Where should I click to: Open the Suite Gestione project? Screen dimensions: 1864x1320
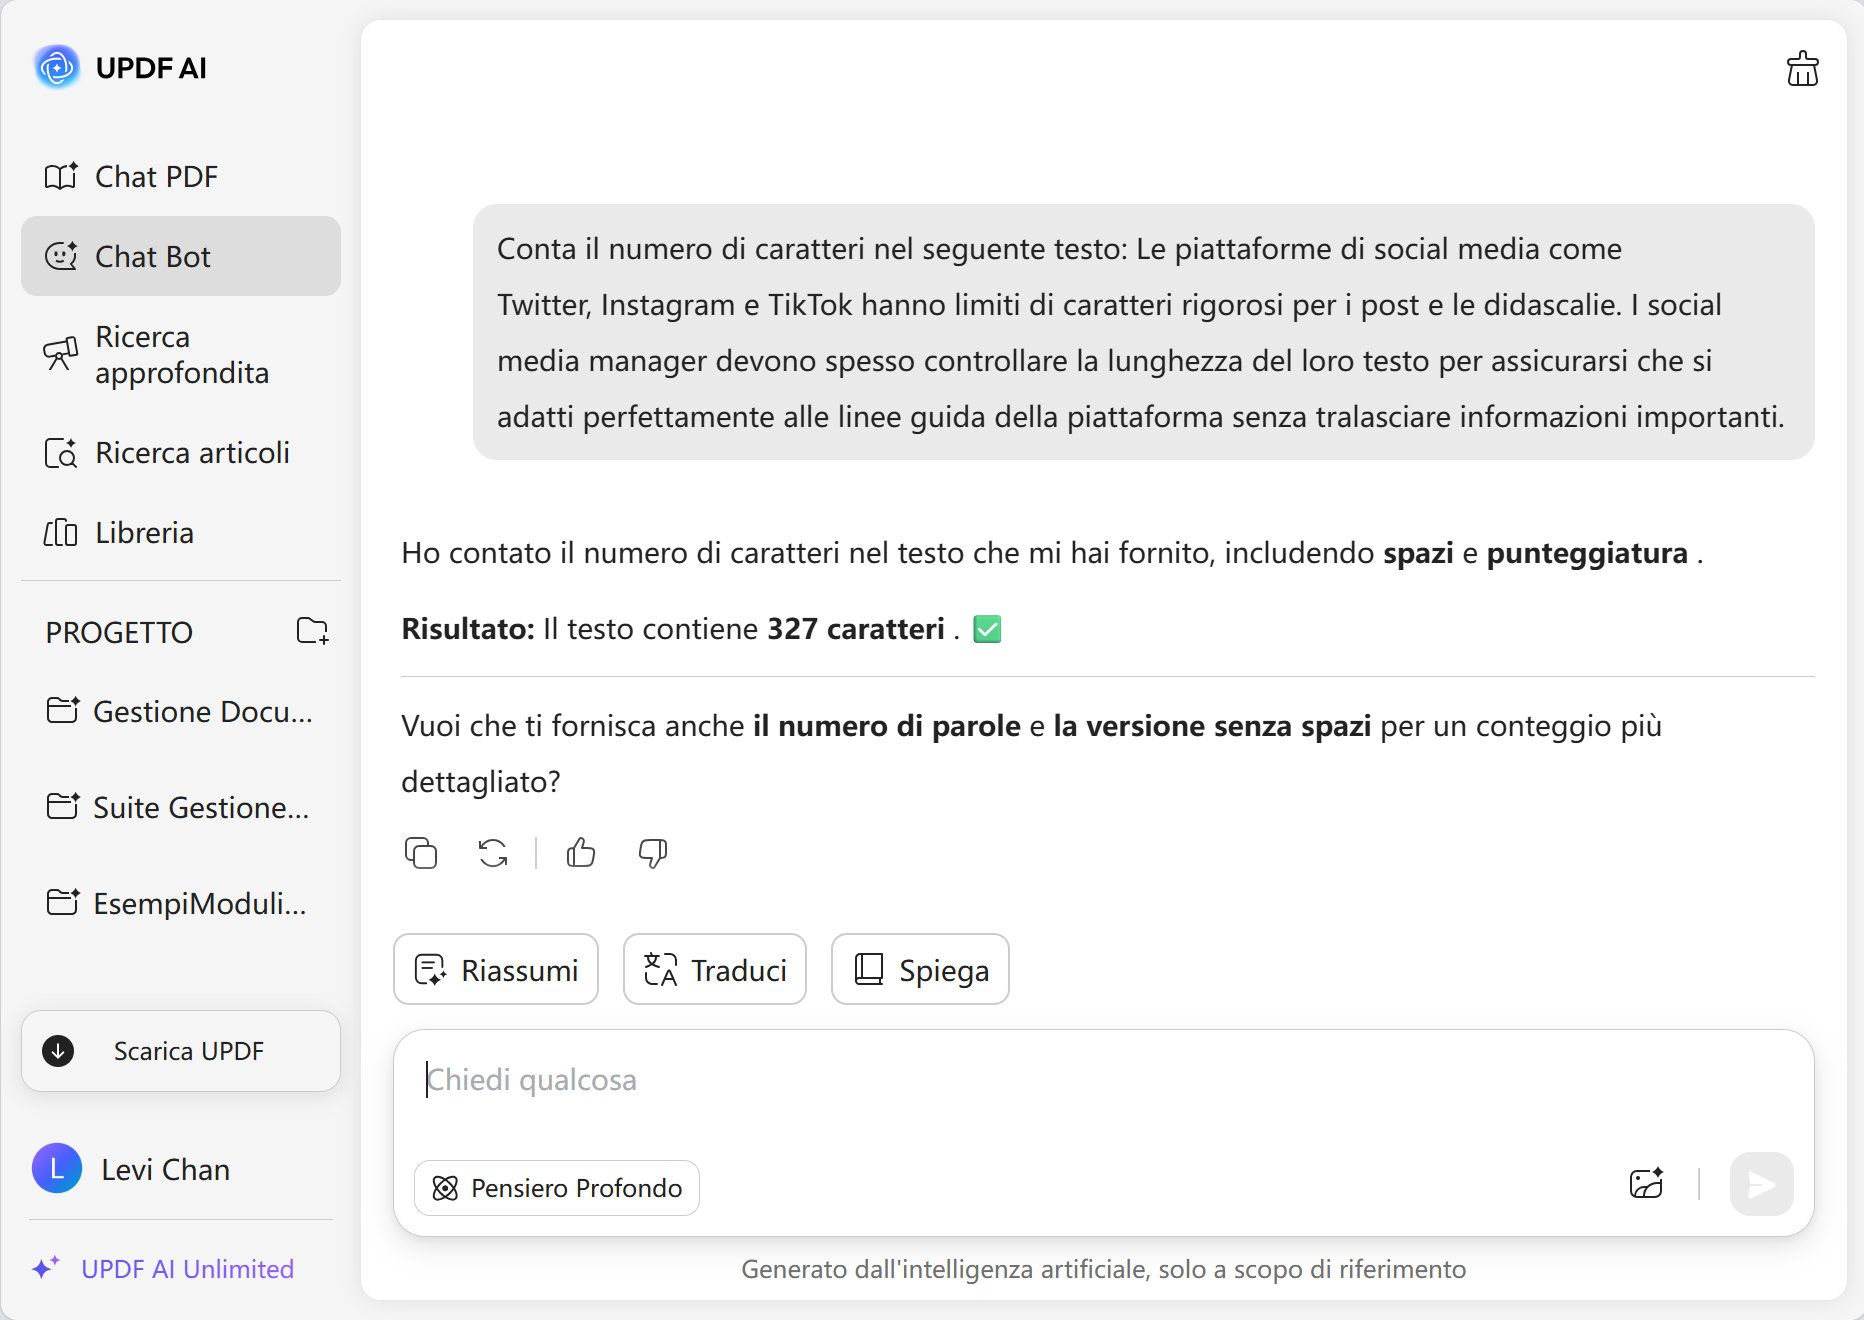coord(180,807)
